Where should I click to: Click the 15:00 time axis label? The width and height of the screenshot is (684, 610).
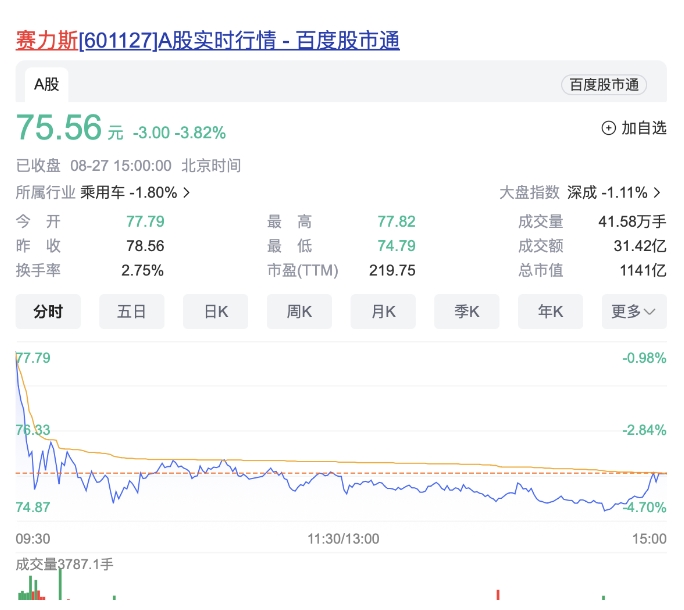(x=650, y=539)
